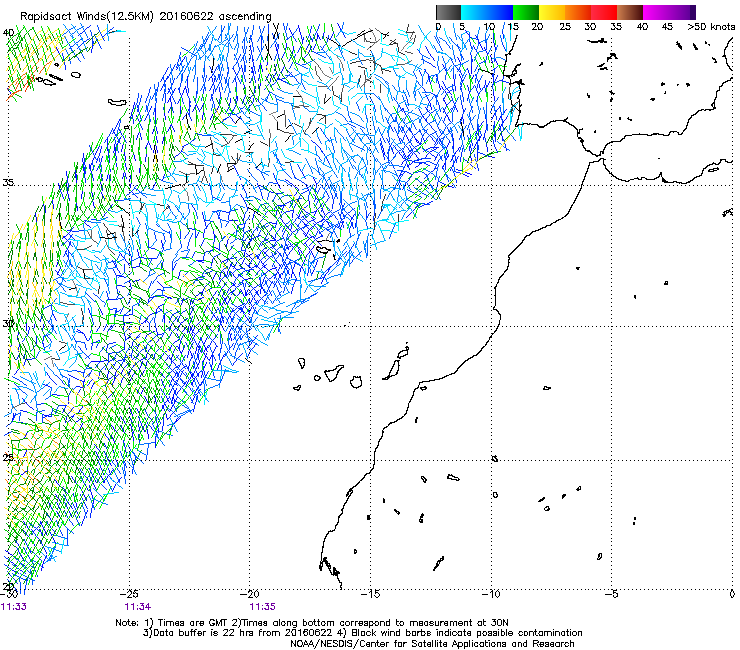Screen dimensions: 740x650
Task: Select the orange 25-30 knots legend swatch
Action: [x=578, y=12]
